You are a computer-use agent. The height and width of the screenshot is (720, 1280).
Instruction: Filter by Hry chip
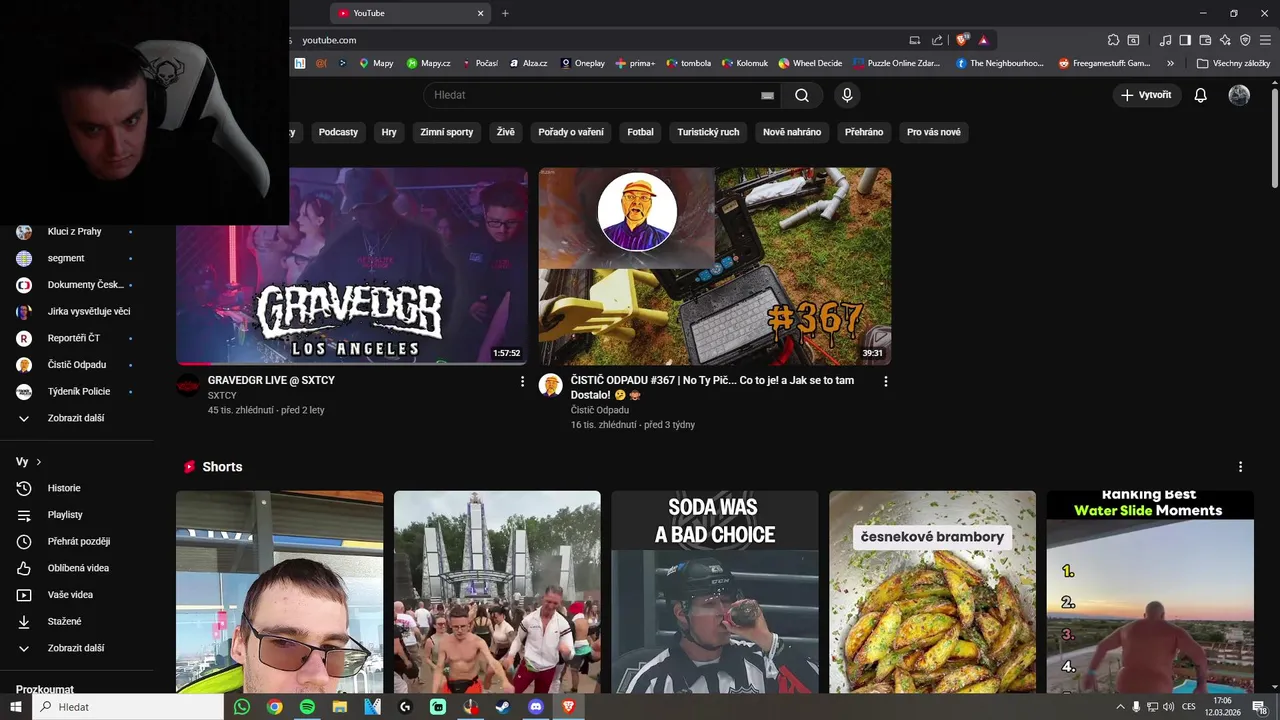coord(389,132)
